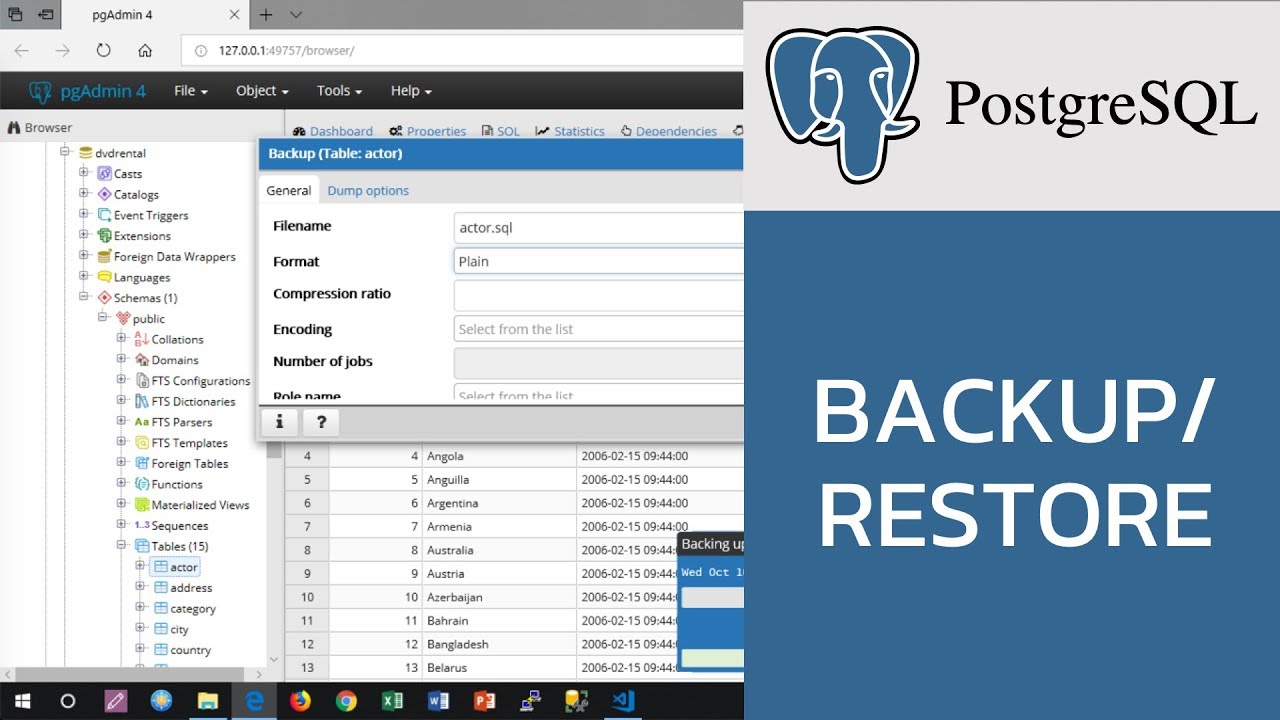The height and width of the screenshot is (720, 1280).
Task: Click the Foreign Tables icon
Action: pyautogui.click(x=141, y=464)
